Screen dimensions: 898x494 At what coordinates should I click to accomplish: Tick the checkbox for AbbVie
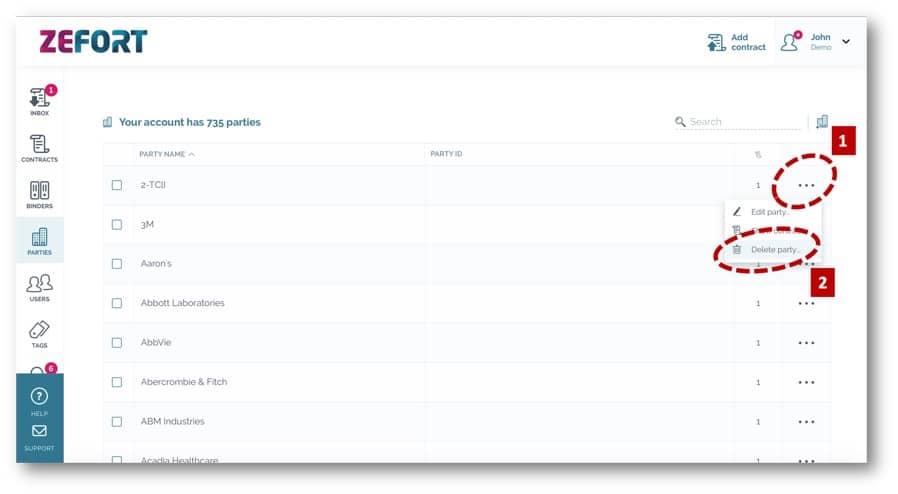tap(117, 343)
